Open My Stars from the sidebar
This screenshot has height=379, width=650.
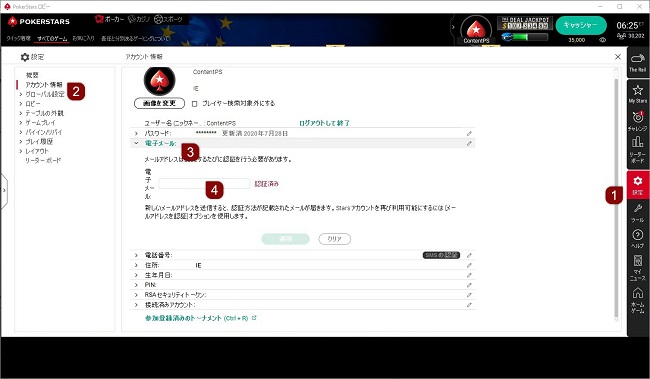(638, 94)
